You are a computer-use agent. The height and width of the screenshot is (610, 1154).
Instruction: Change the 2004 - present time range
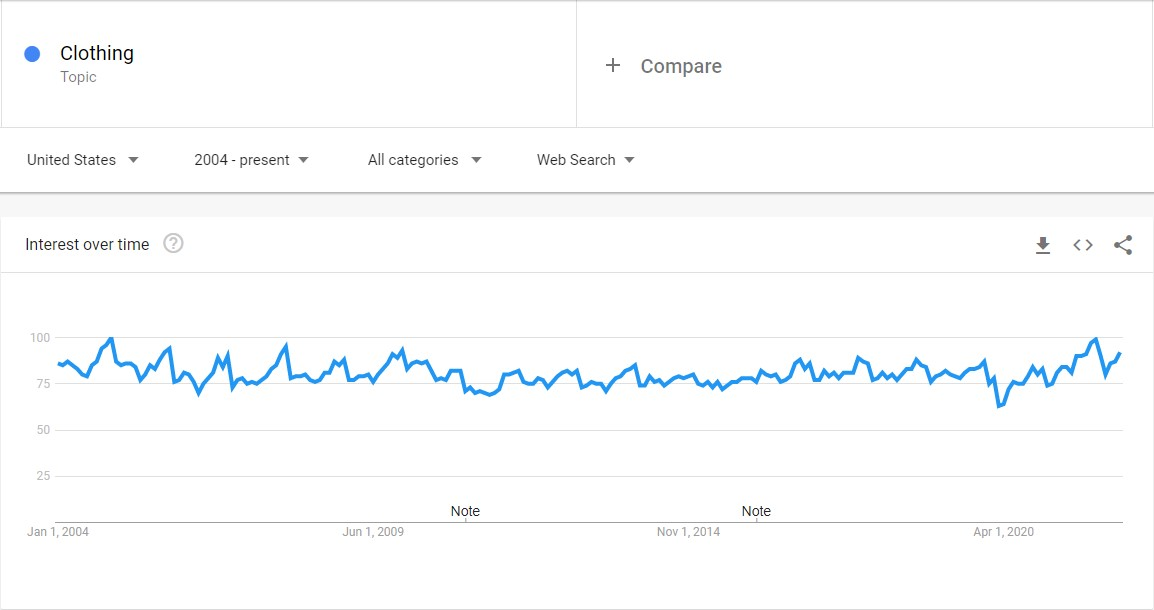251,160
